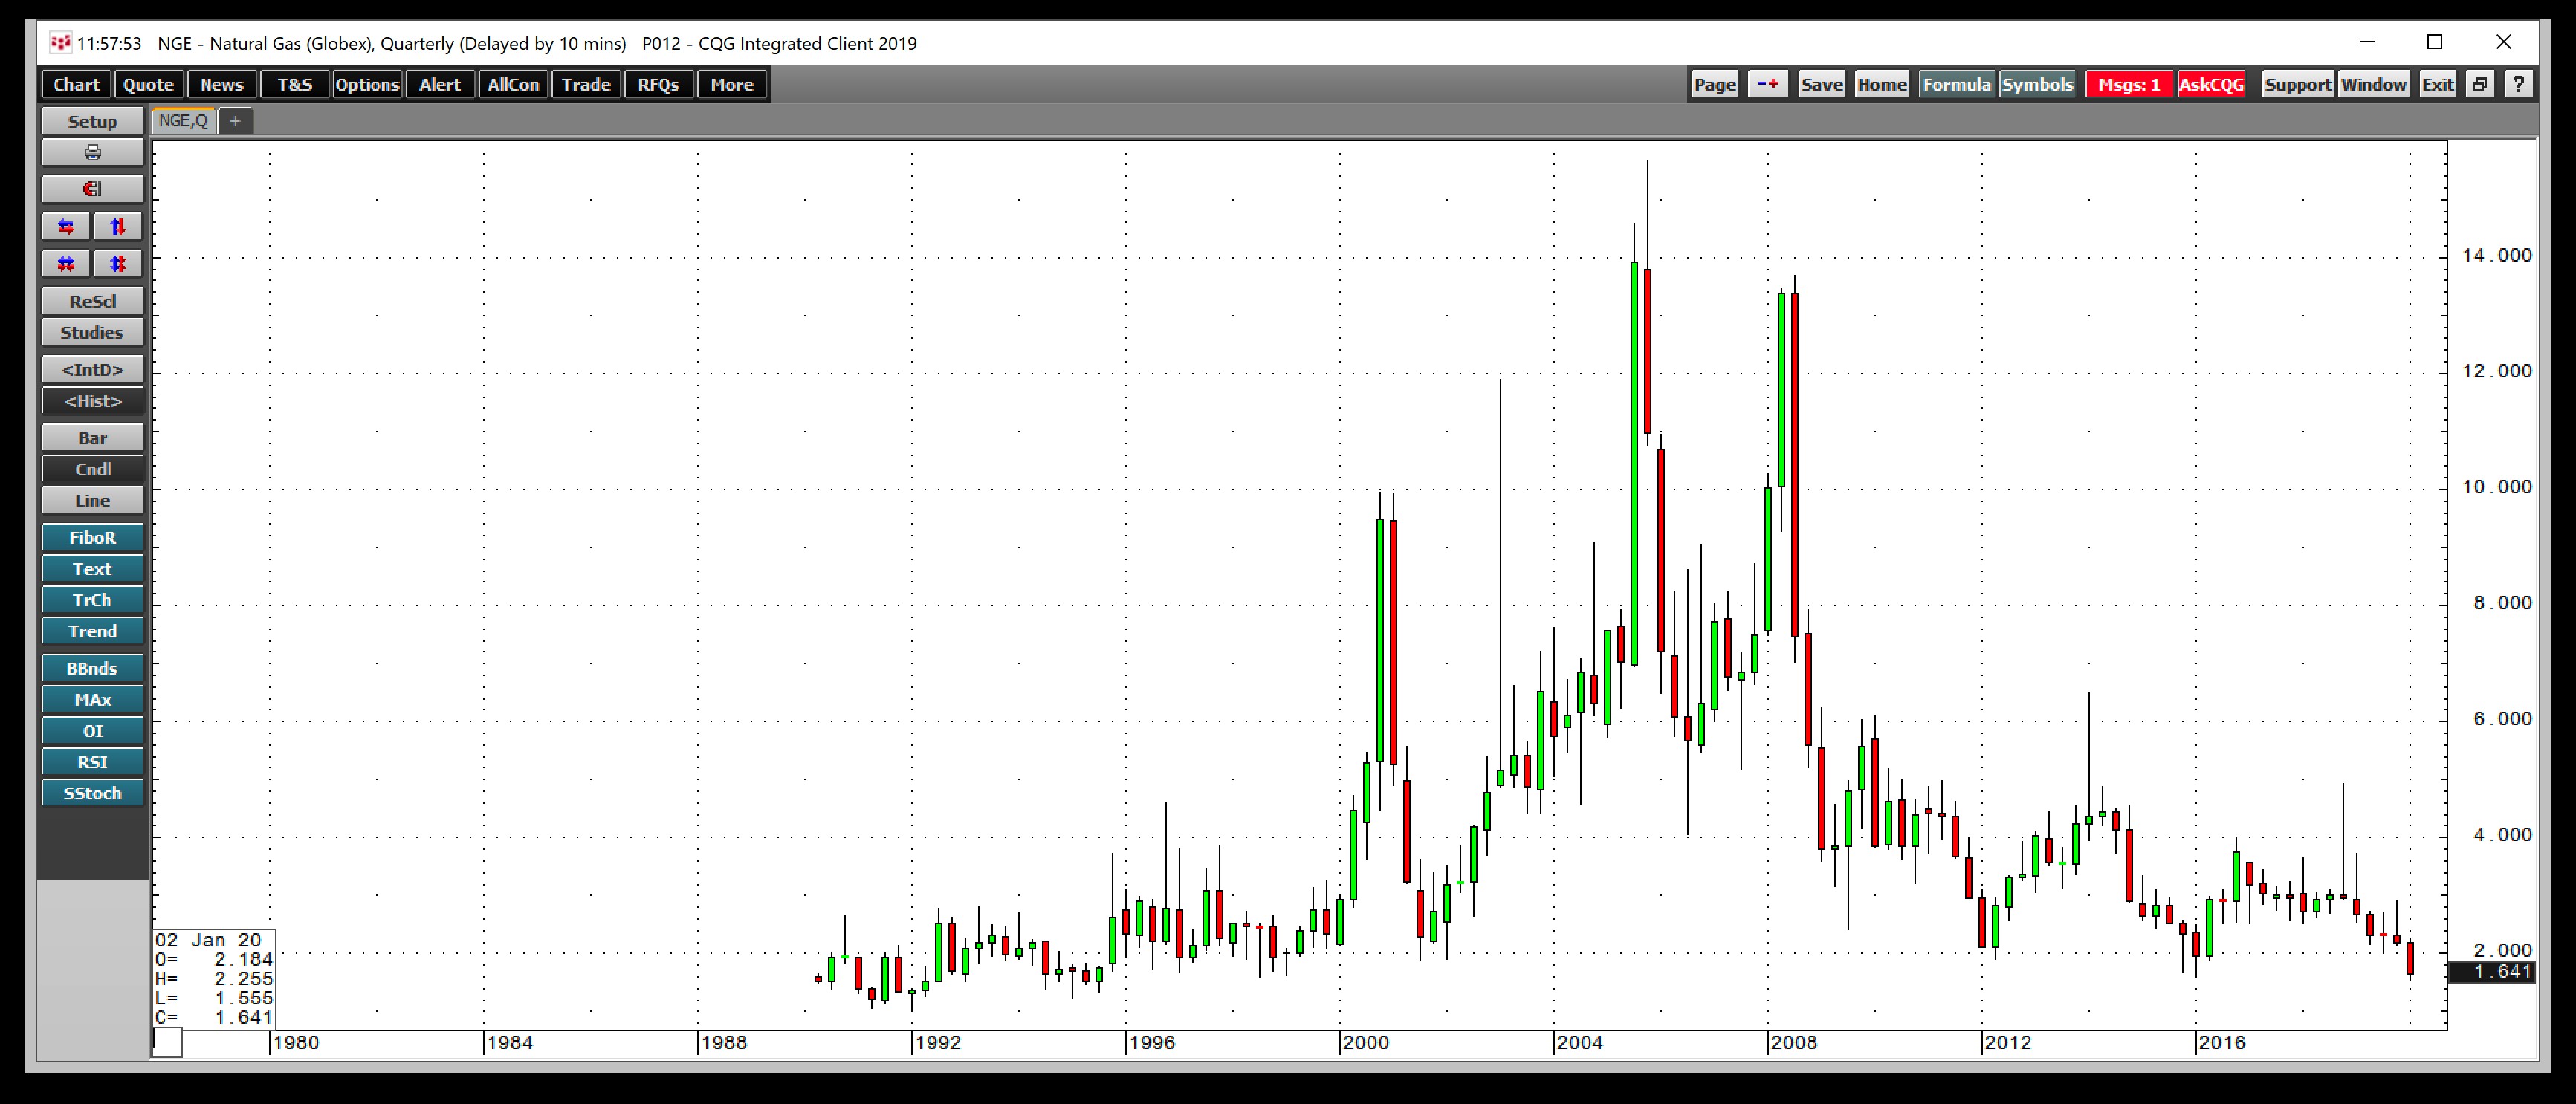This screenshot has width=2576, height=1104.
Task: Select the Cndl candlestick chart type
Action: pyautogui.click(x=92, y=469)
